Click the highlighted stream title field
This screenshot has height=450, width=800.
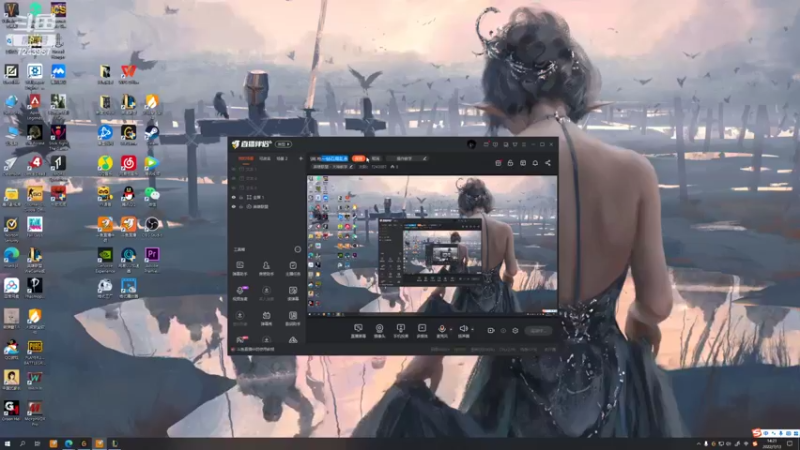point(330,159)
